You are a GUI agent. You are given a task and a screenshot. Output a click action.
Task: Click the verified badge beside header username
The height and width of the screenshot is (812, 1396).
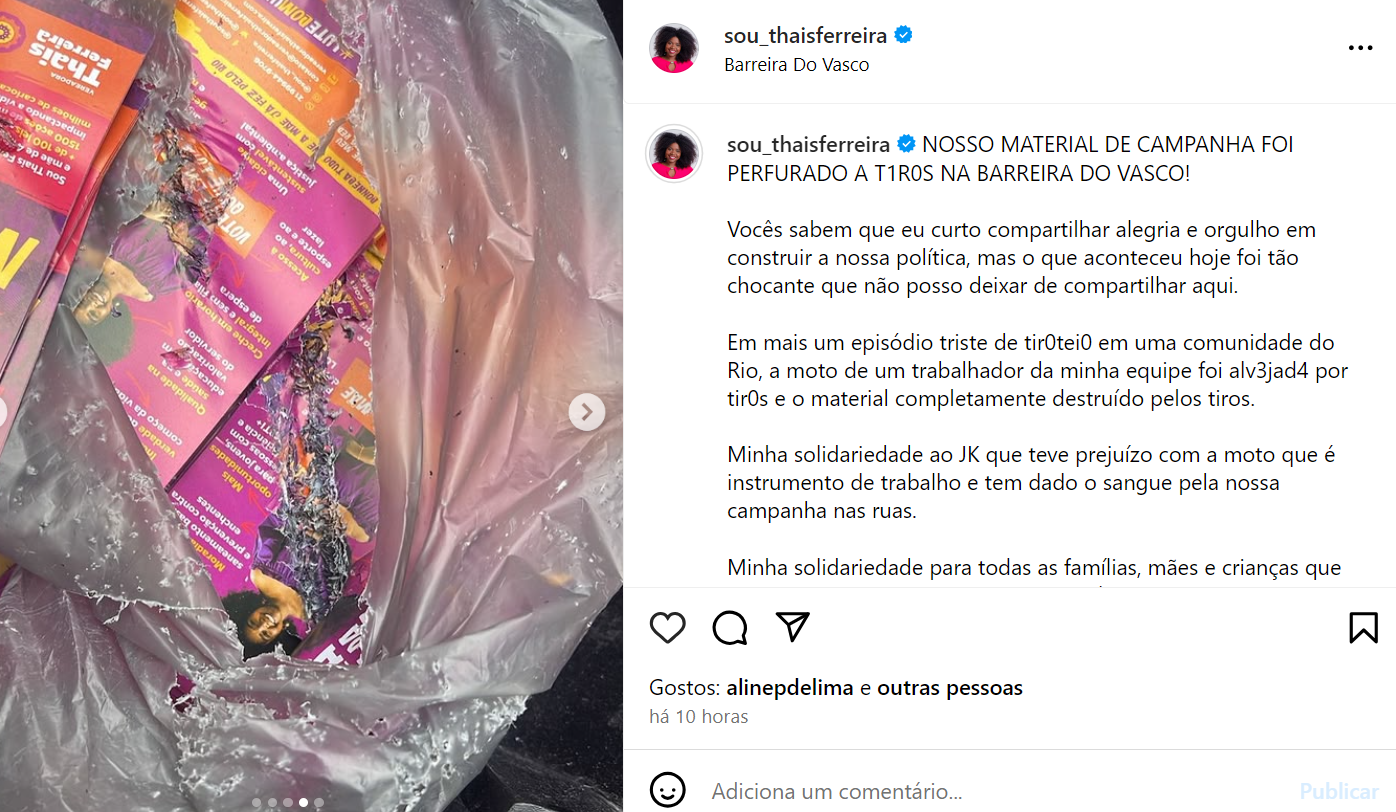(903, 36)
